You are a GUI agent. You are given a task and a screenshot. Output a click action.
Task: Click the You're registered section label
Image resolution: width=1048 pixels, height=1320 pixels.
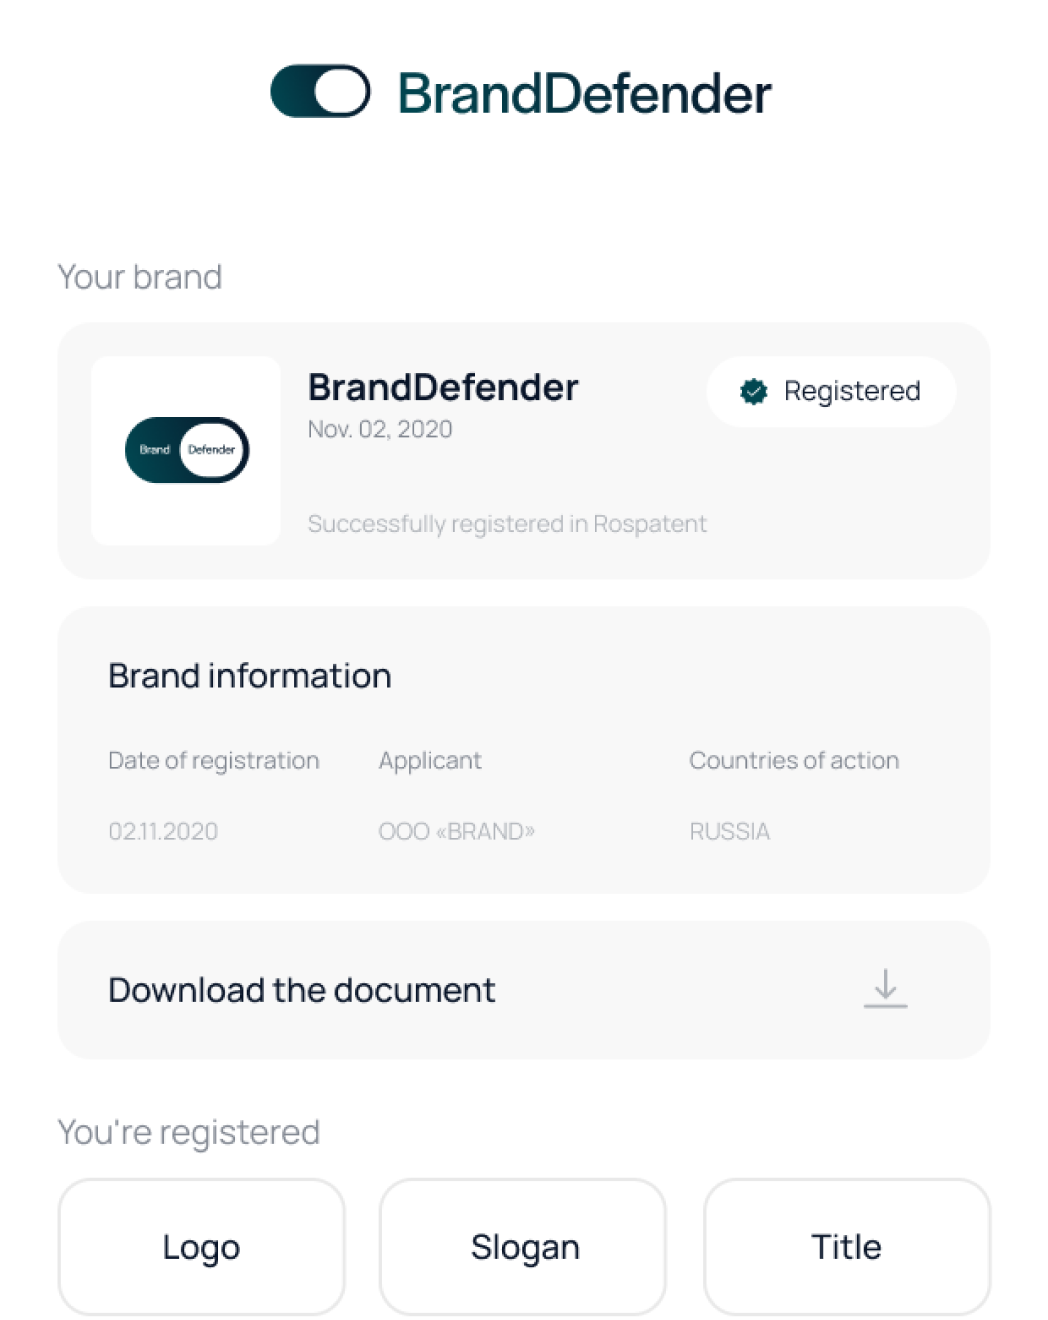tap(189, 1132)
